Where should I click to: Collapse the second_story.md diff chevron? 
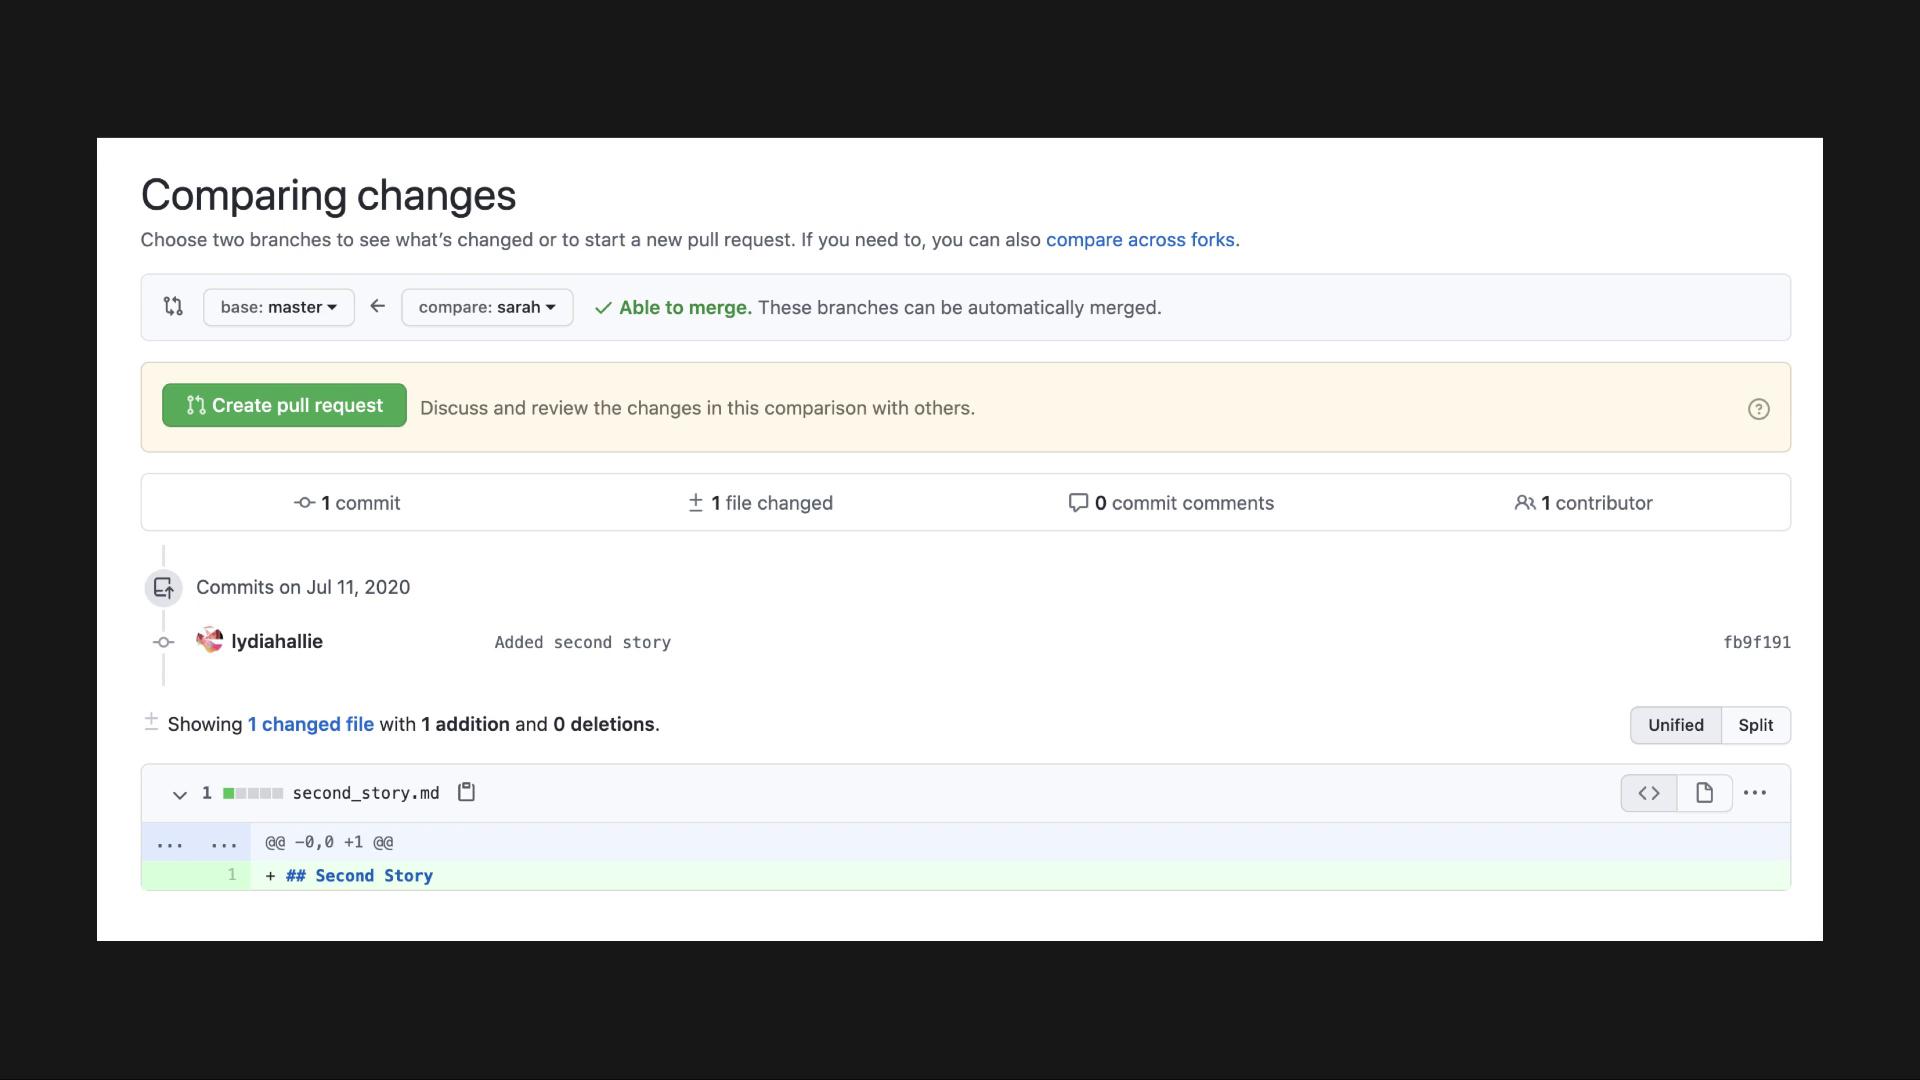(180, 794)
